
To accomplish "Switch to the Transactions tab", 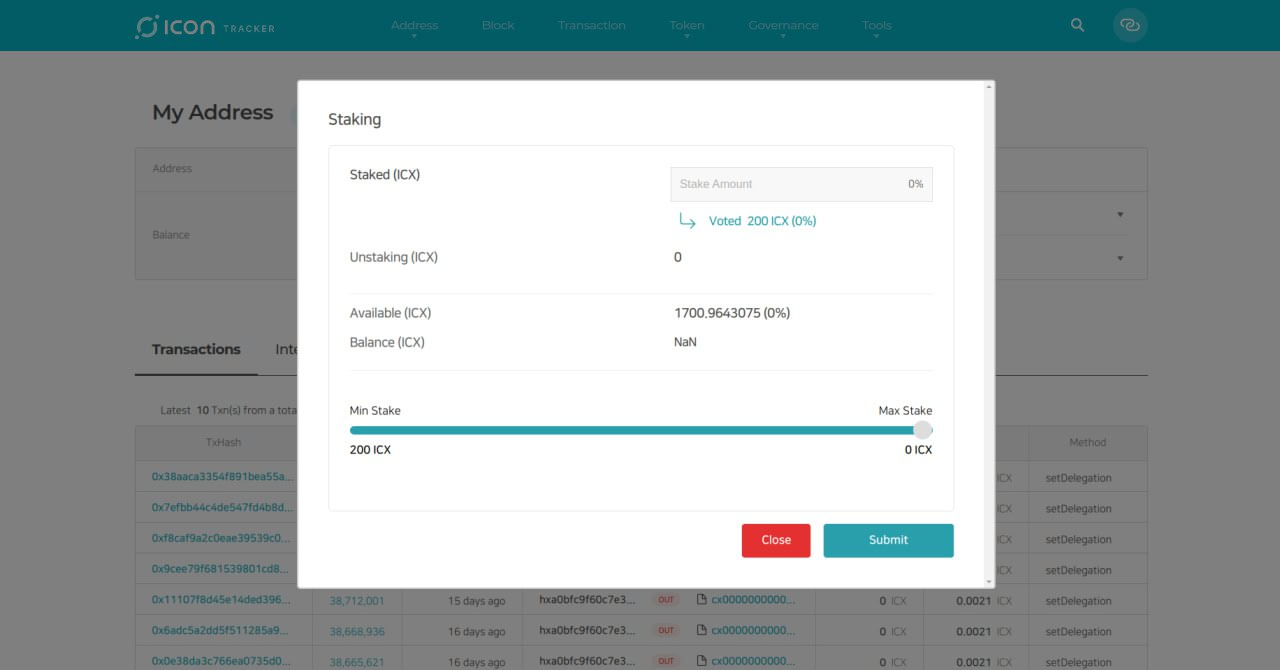I will [x=196, y=349].
